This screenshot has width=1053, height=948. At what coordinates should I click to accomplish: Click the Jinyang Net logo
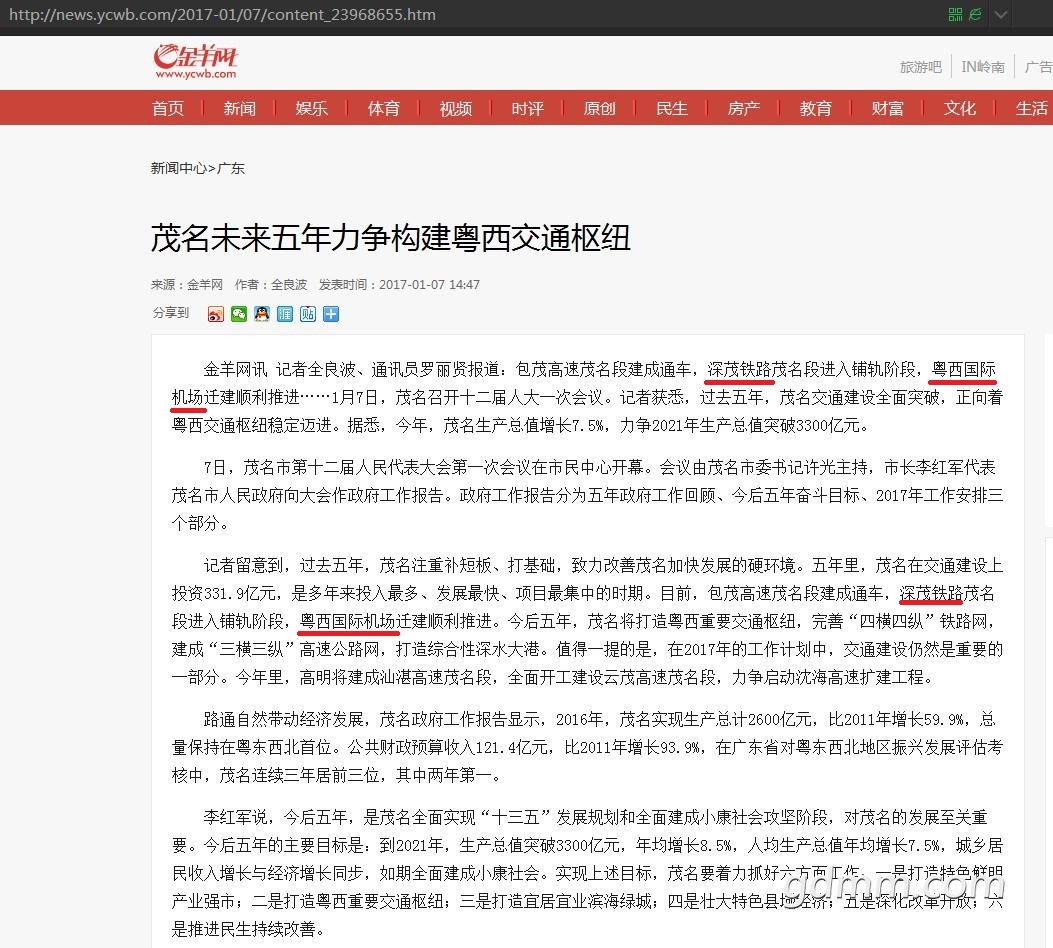196,61
